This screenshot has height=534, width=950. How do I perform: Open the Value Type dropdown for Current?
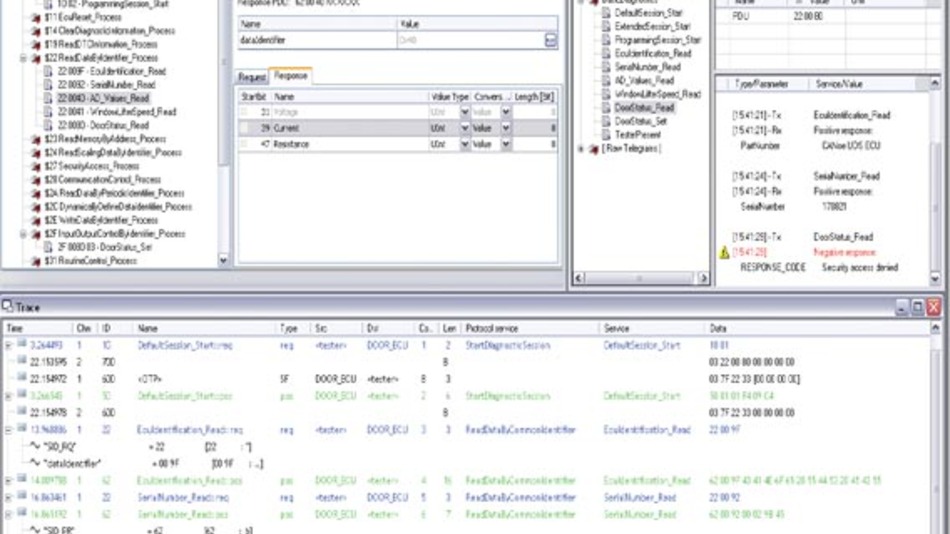pos(464,129)
